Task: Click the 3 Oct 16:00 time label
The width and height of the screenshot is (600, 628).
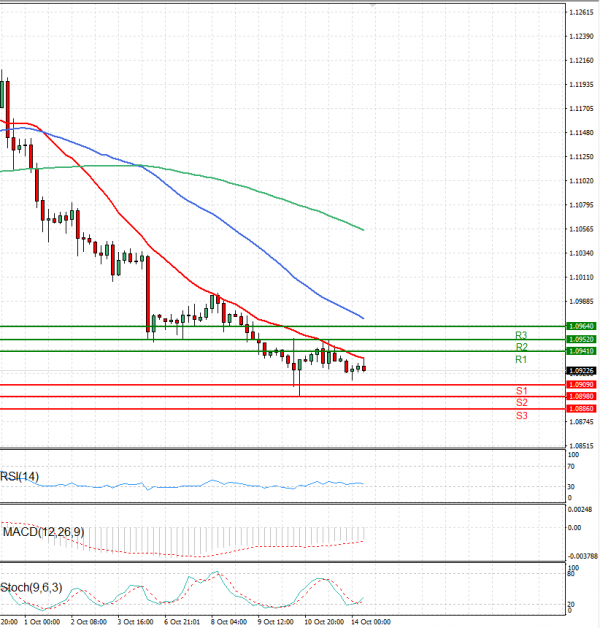Action: tap(135, 621)
